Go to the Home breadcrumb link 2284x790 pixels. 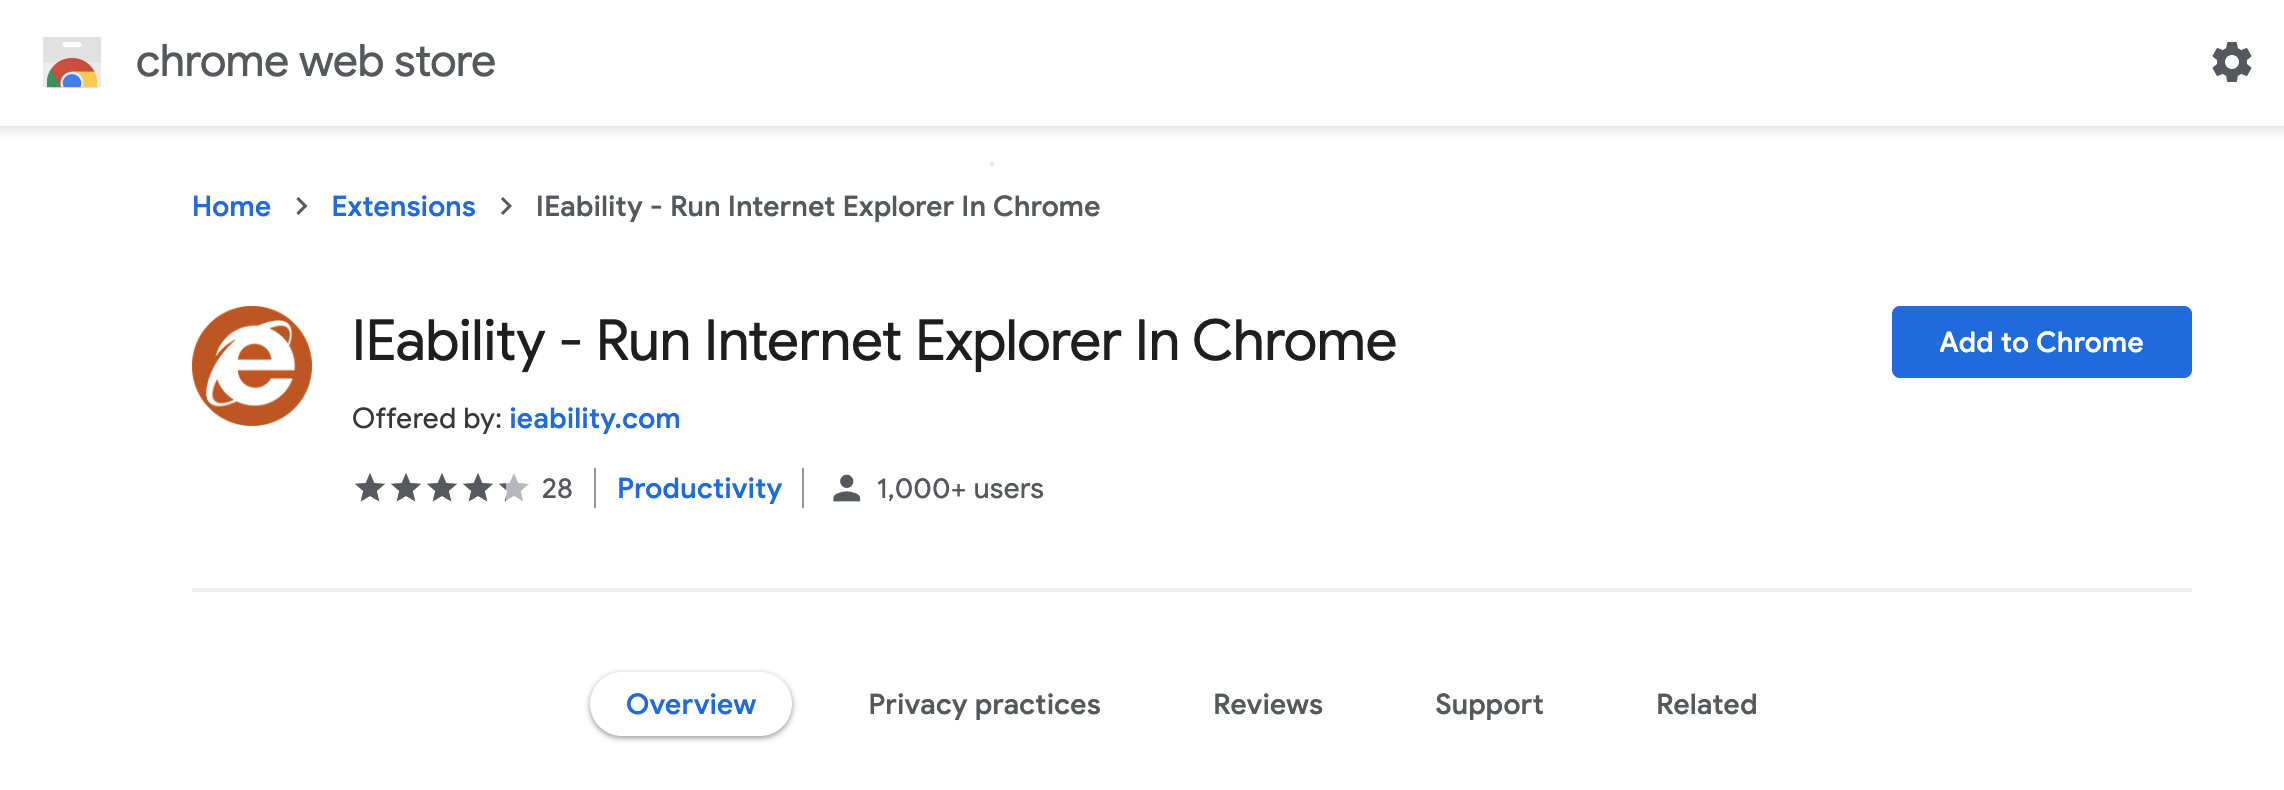tap(231, 206)
